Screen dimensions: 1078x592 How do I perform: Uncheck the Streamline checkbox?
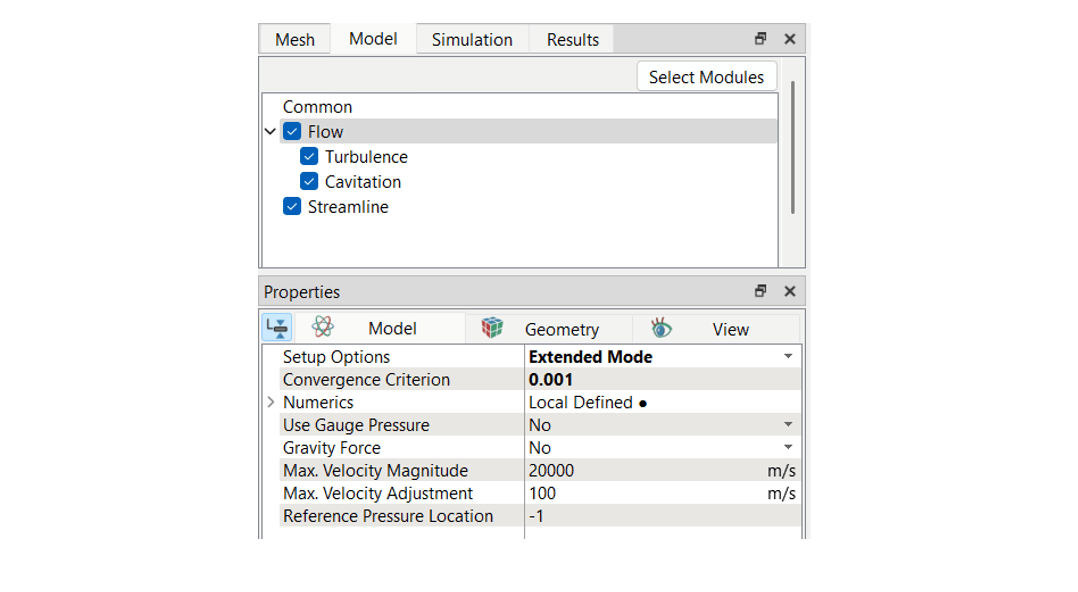pyautogui.click(x=292, y=206)
